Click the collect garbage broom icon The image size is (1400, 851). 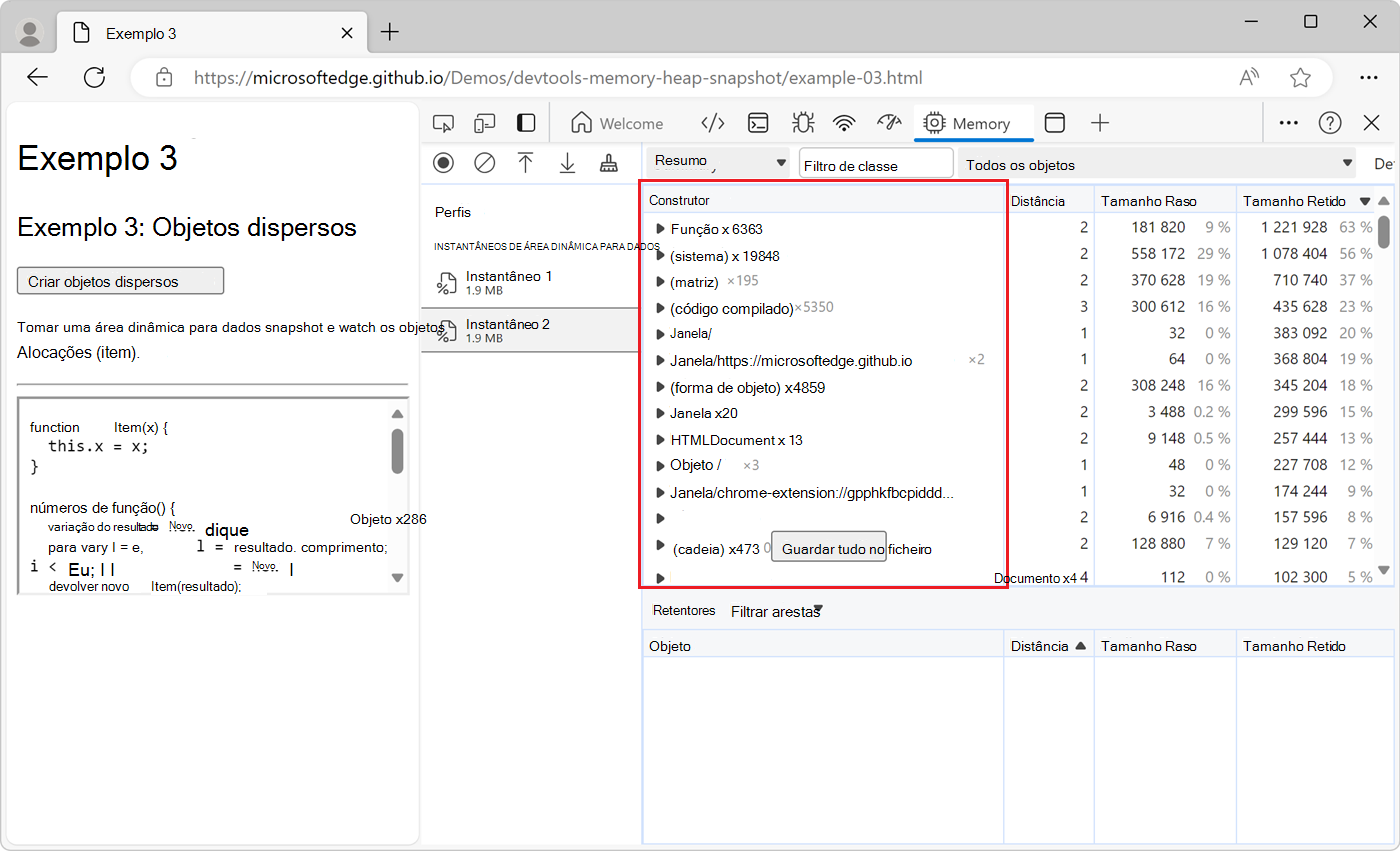point(608,163)
